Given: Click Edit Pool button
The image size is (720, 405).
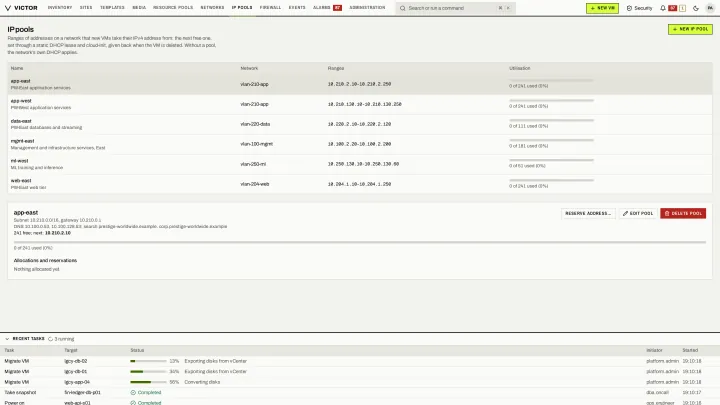Looking at the screenshot, I should point(638,214).
